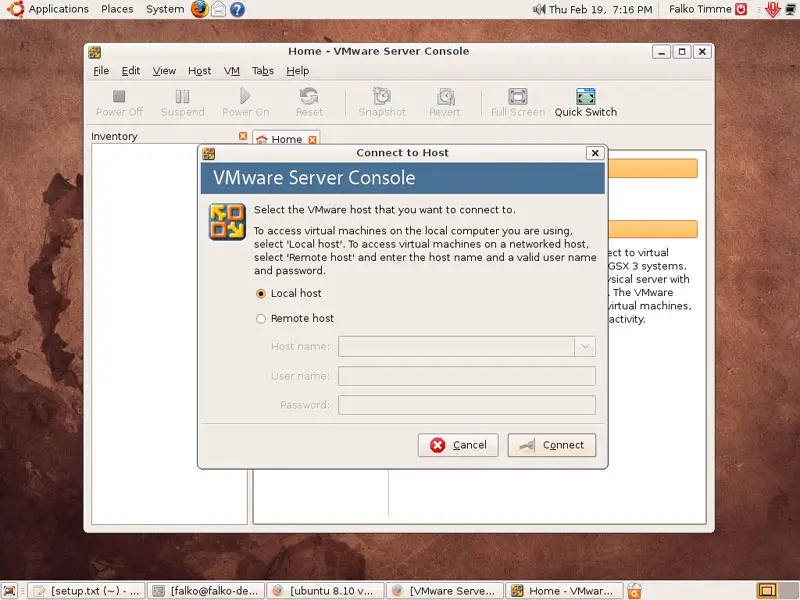Click the volume speaker icon in the panel
The width and height of the screenshot is (800, 600).
539,9
